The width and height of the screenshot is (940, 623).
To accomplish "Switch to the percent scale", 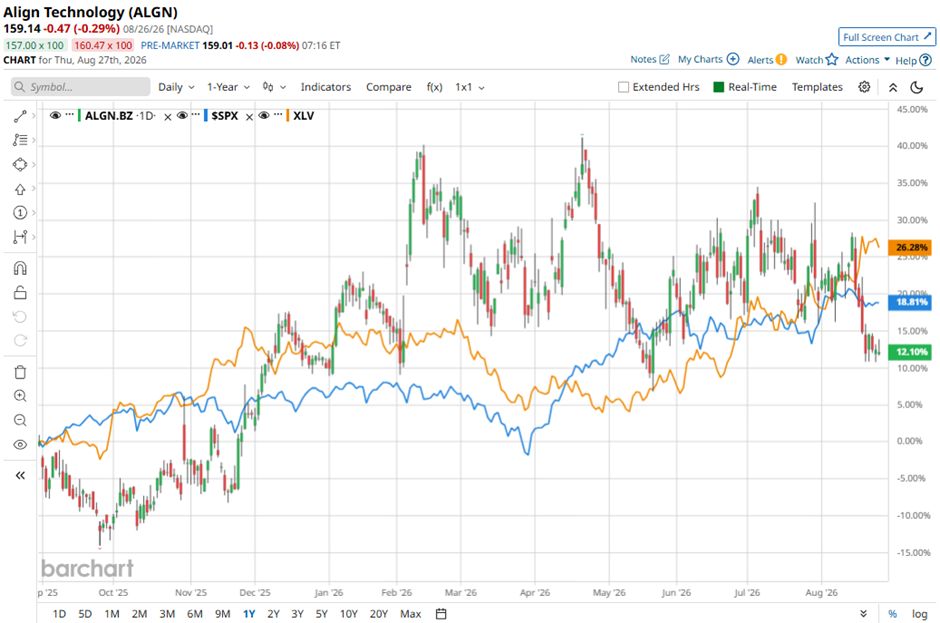I will [x=893, y=613].
